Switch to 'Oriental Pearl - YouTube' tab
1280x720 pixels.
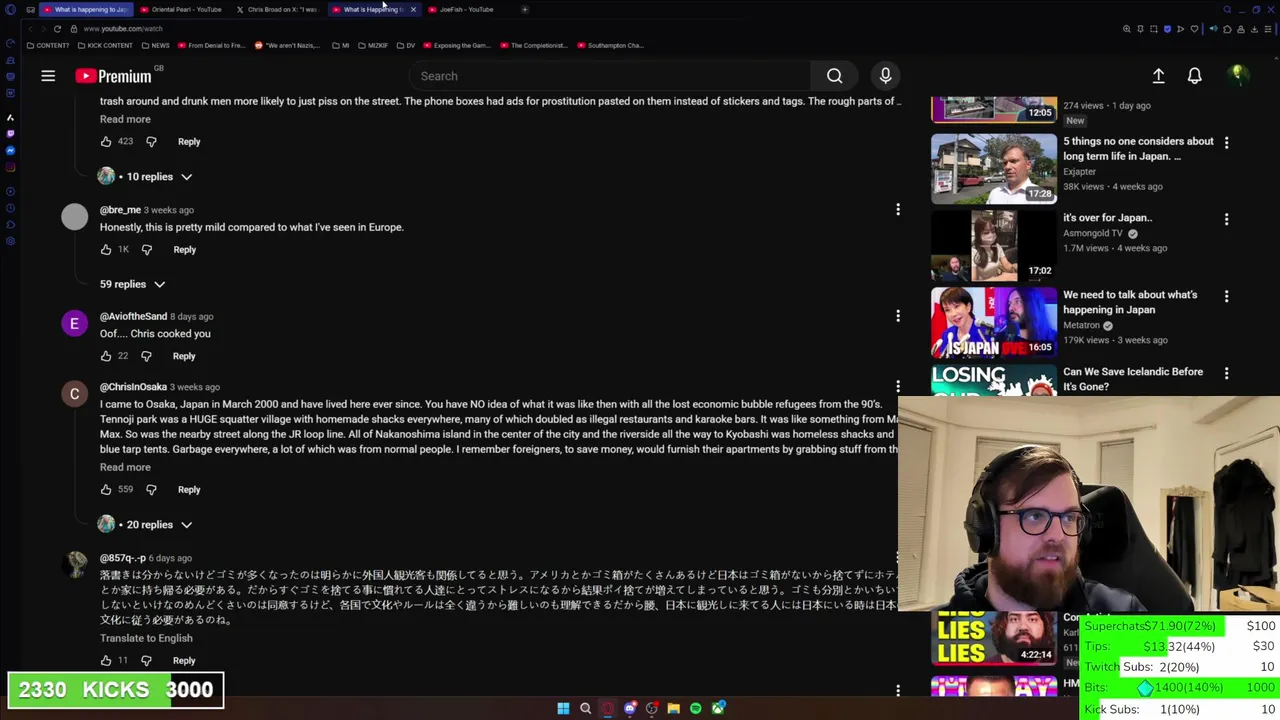(x=184, y=9)
